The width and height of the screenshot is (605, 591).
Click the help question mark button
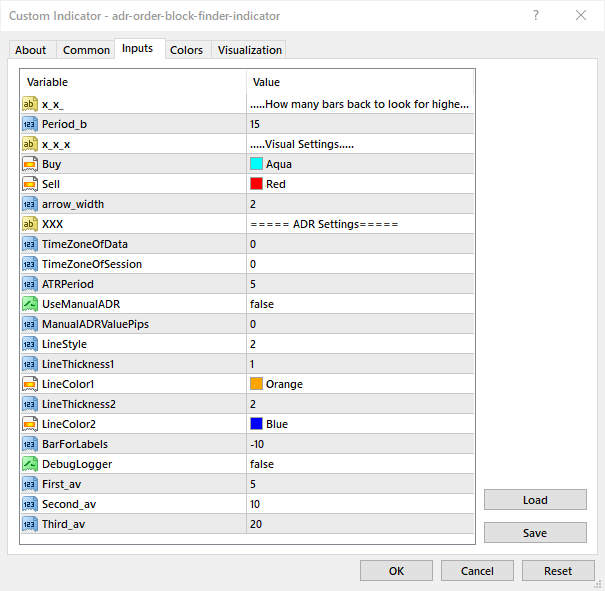(x=537, y=15)
